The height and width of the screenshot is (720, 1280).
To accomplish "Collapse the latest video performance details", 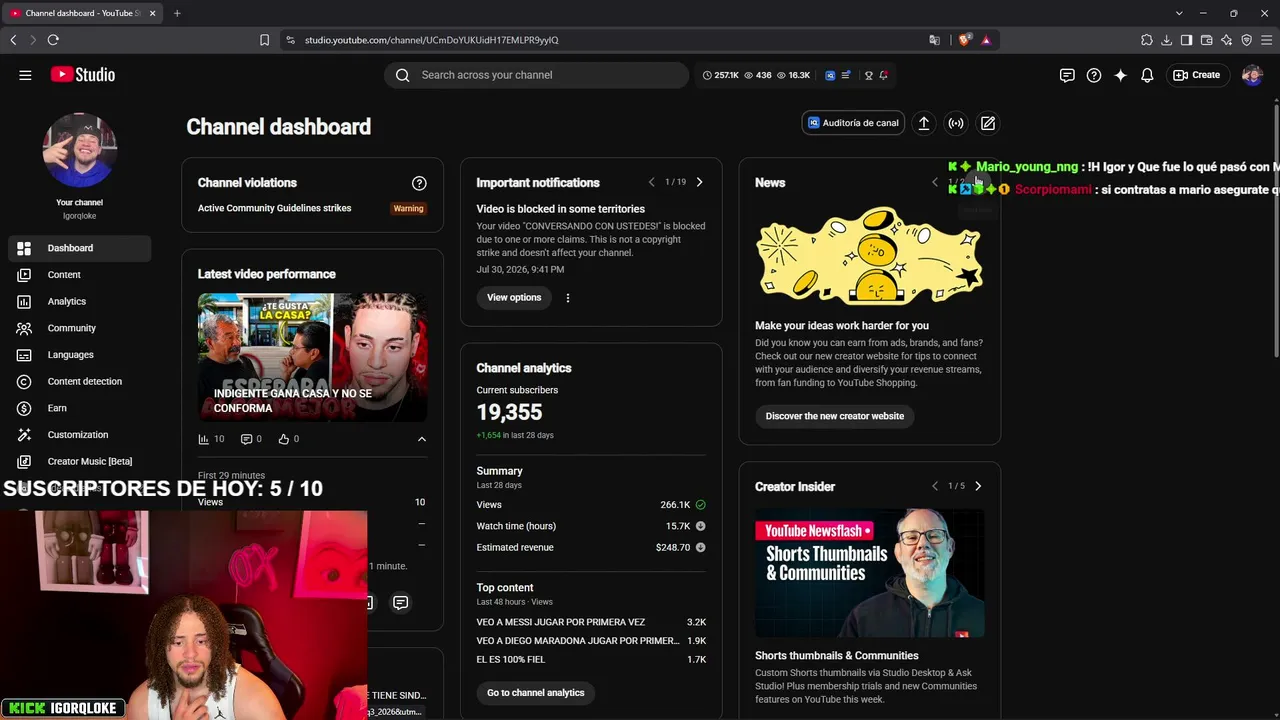I will tap(421, 439).
